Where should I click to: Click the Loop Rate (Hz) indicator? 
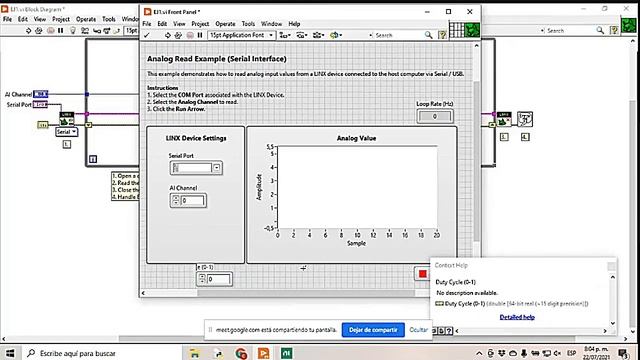point(435,117)
